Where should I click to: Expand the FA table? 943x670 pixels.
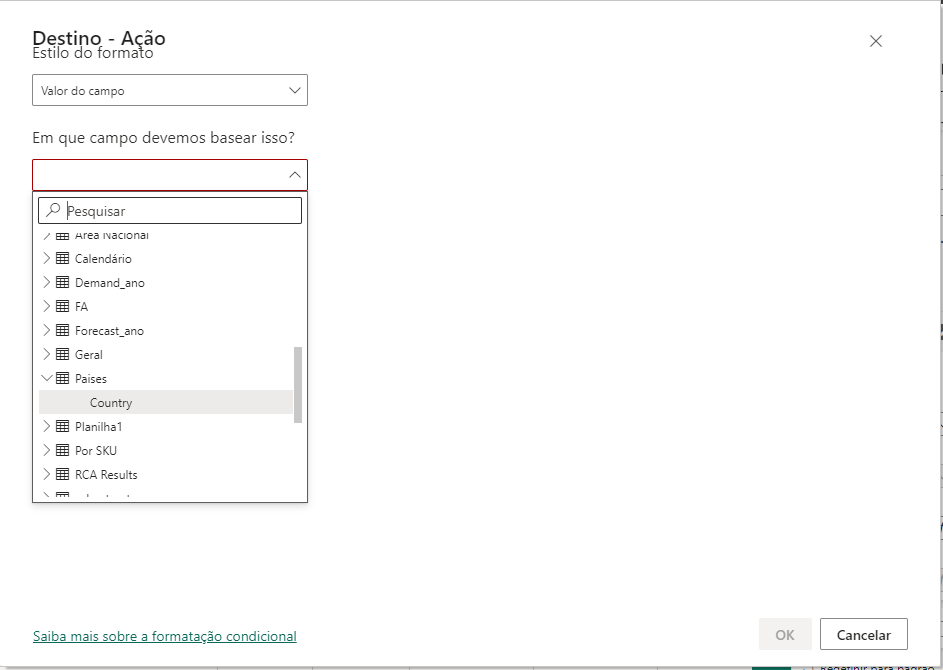click(46, 307)
